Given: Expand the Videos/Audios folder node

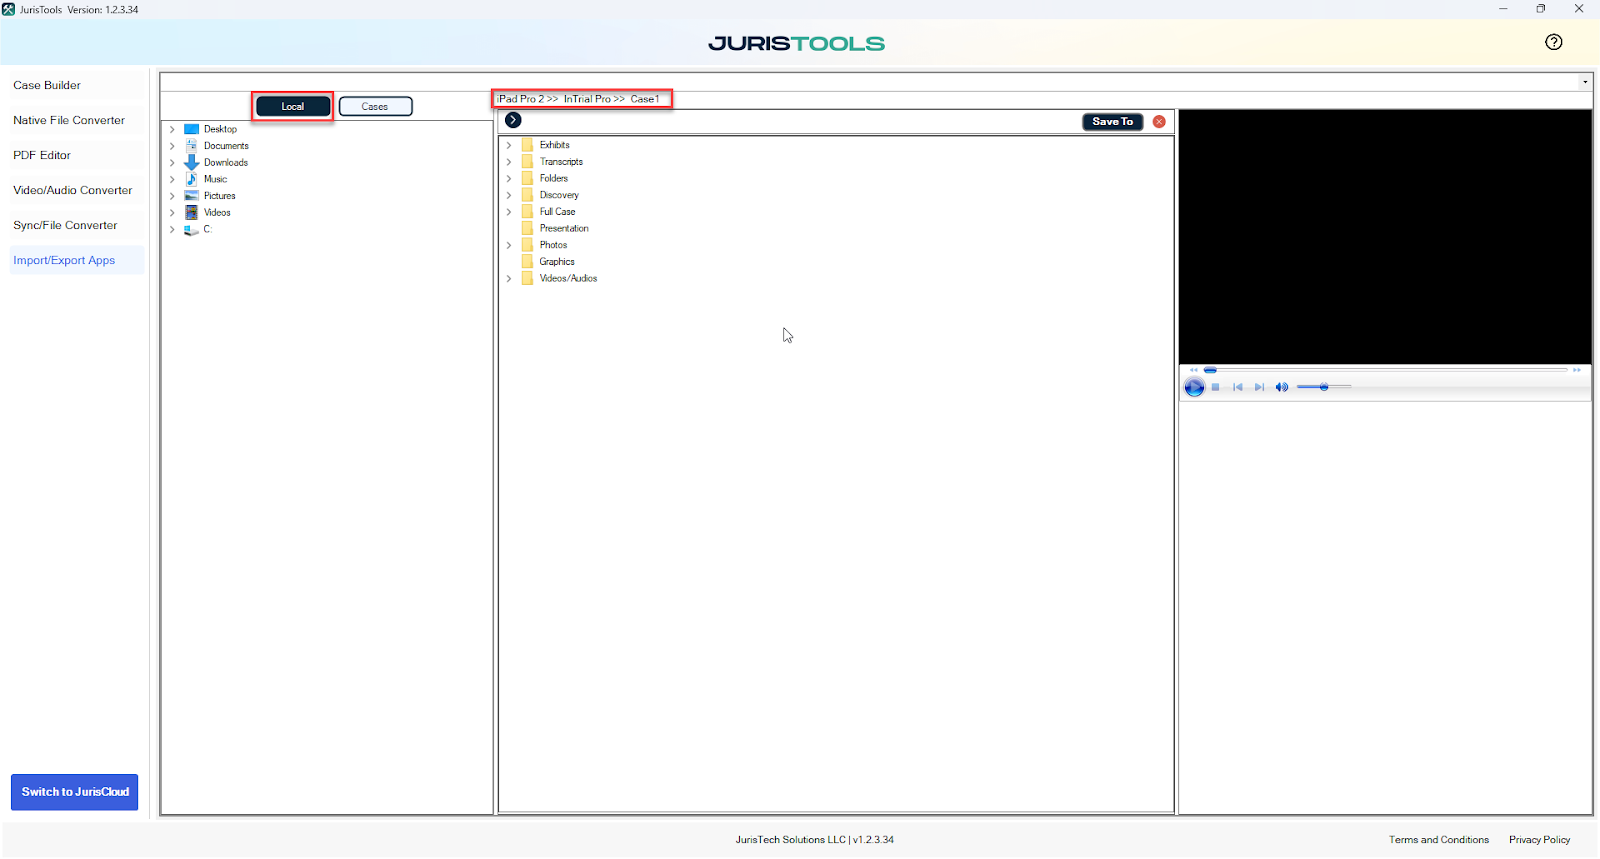Looking at the screenshot, I should tap(508, 278).
